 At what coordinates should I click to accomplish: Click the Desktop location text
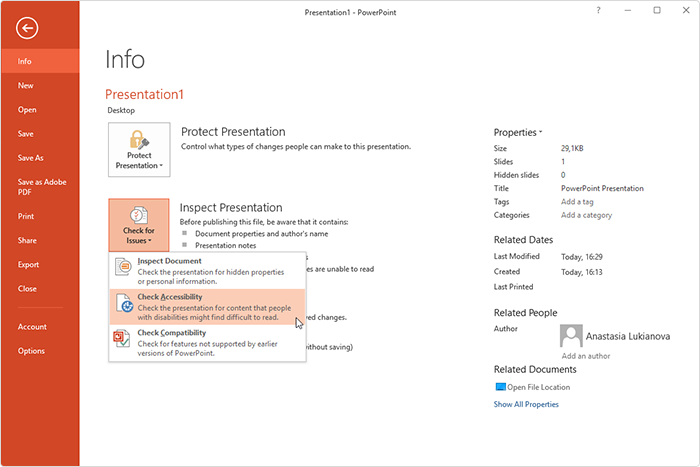click(x=121, y=110)
